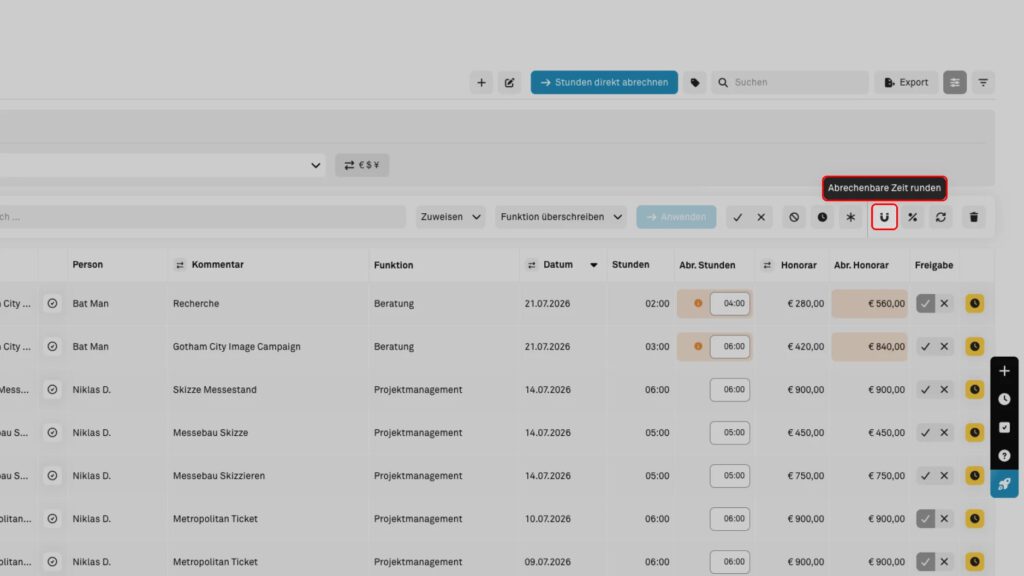Click the checkbox task icon in the right sidebar
Viewport: 1024px width, 576px height.
click(x=1004, y=427)
